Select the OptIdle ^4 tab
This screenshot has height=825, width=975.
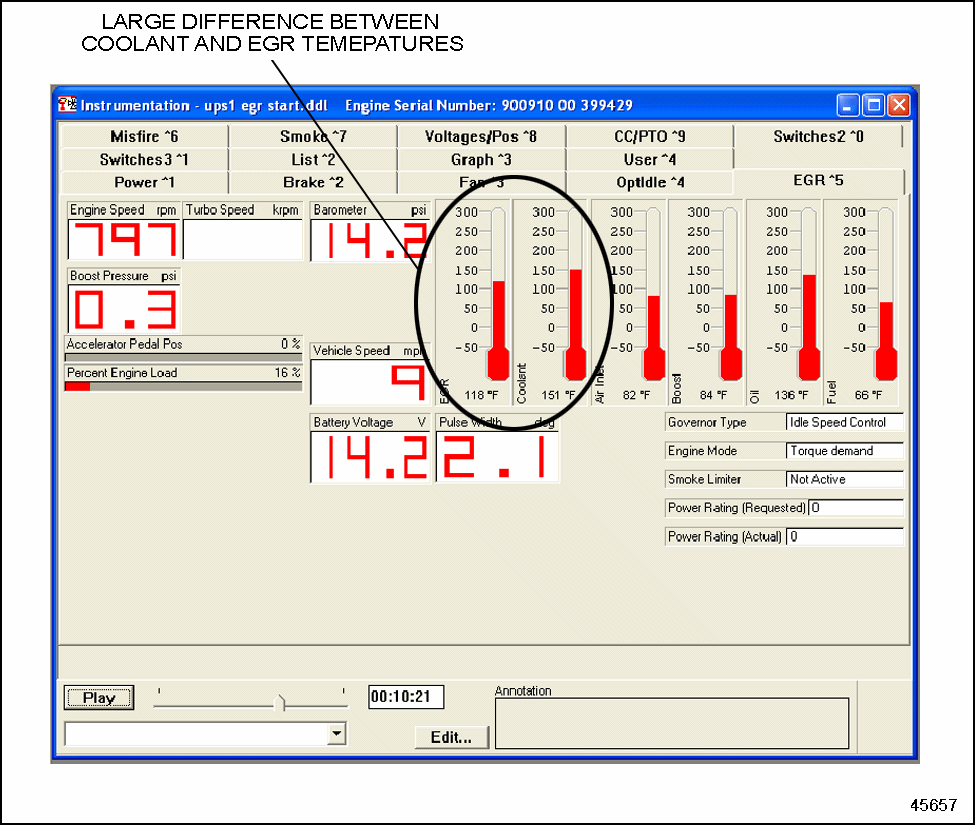[650, 182]
